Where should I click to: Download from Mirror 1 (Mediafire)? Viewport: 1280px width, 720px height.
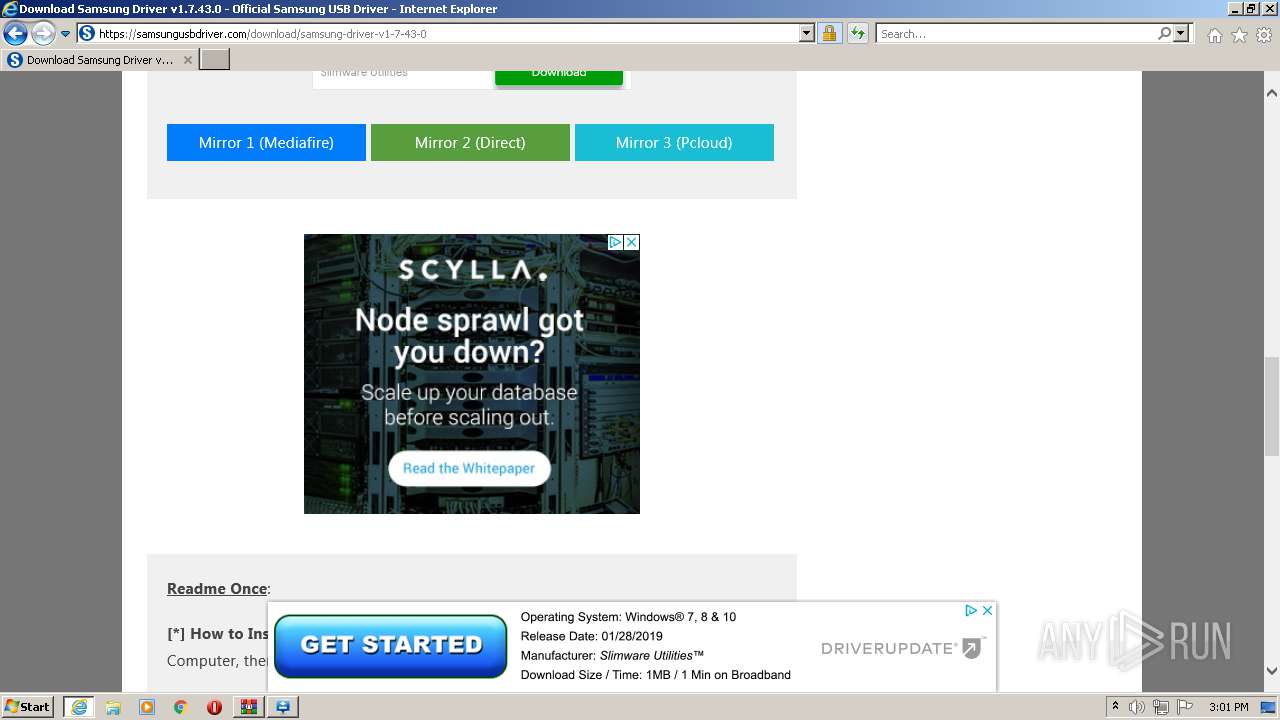(266, 142)
